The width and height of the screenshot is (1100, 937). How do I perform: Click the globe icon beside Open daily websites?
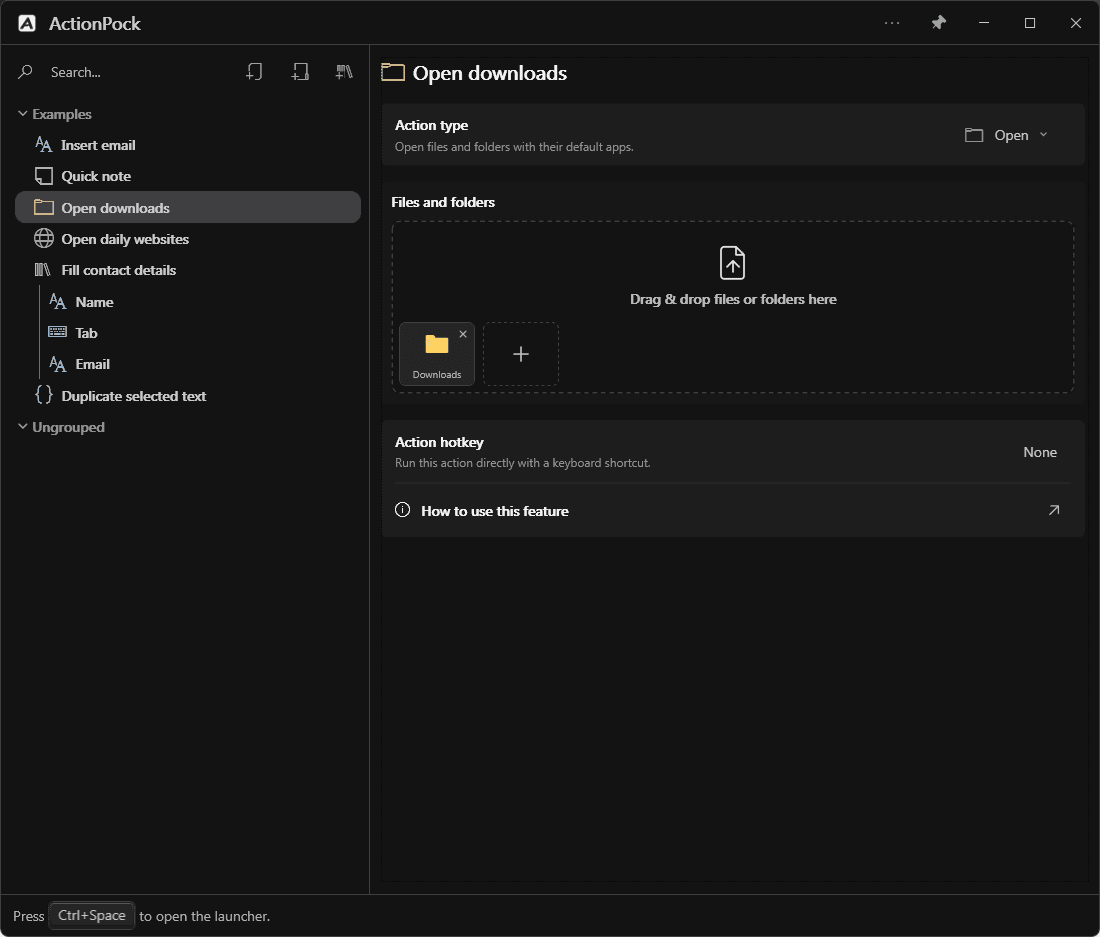click(43, 238)
